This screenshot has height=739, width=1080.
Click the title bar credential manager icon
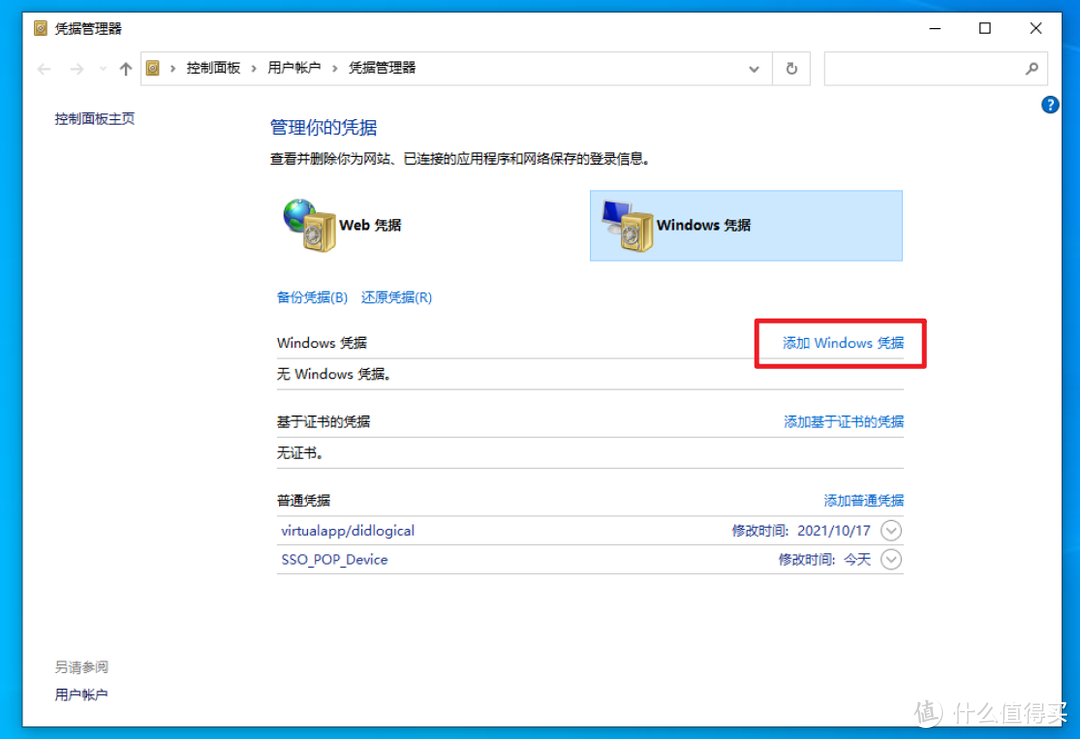41,28
